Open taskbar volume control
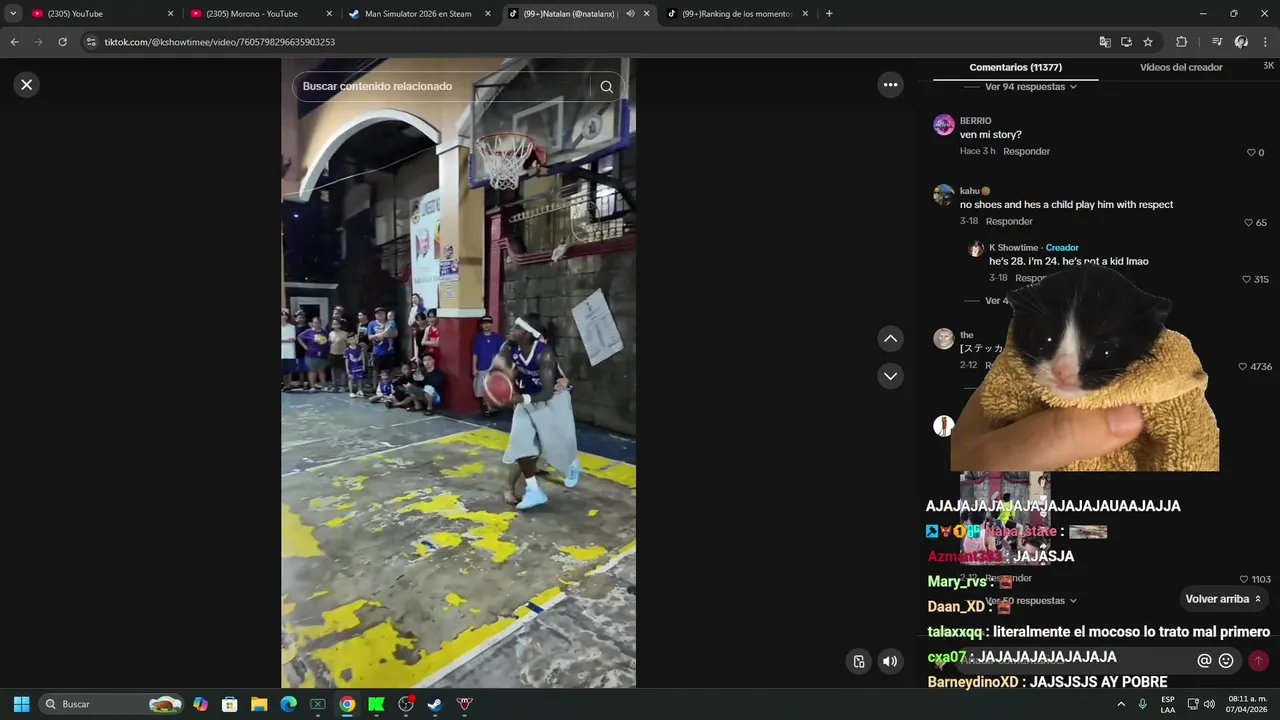The image size is (1280, 720). click(x=1209, y=704)
